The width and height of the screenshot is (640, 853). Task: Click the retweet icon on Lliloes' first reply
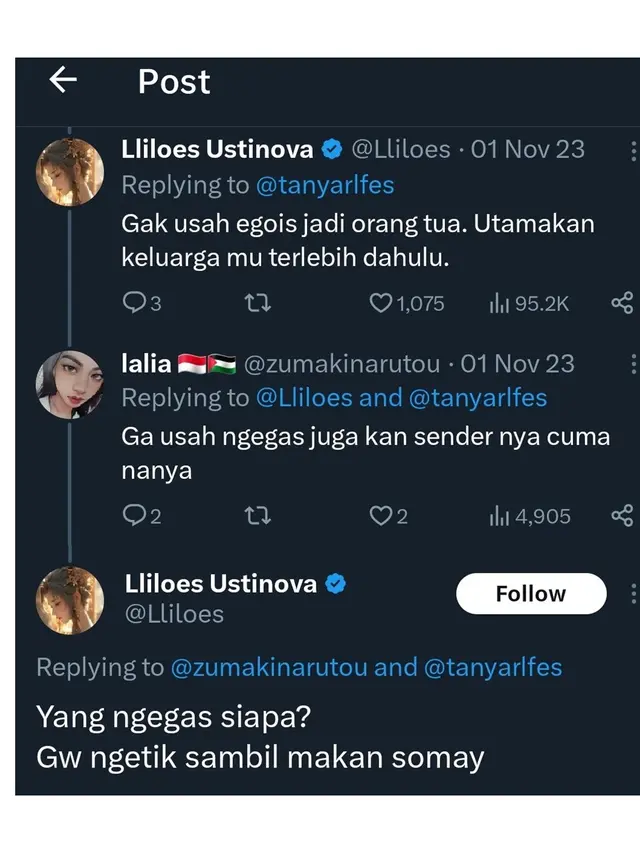click(x=257, y=302)
